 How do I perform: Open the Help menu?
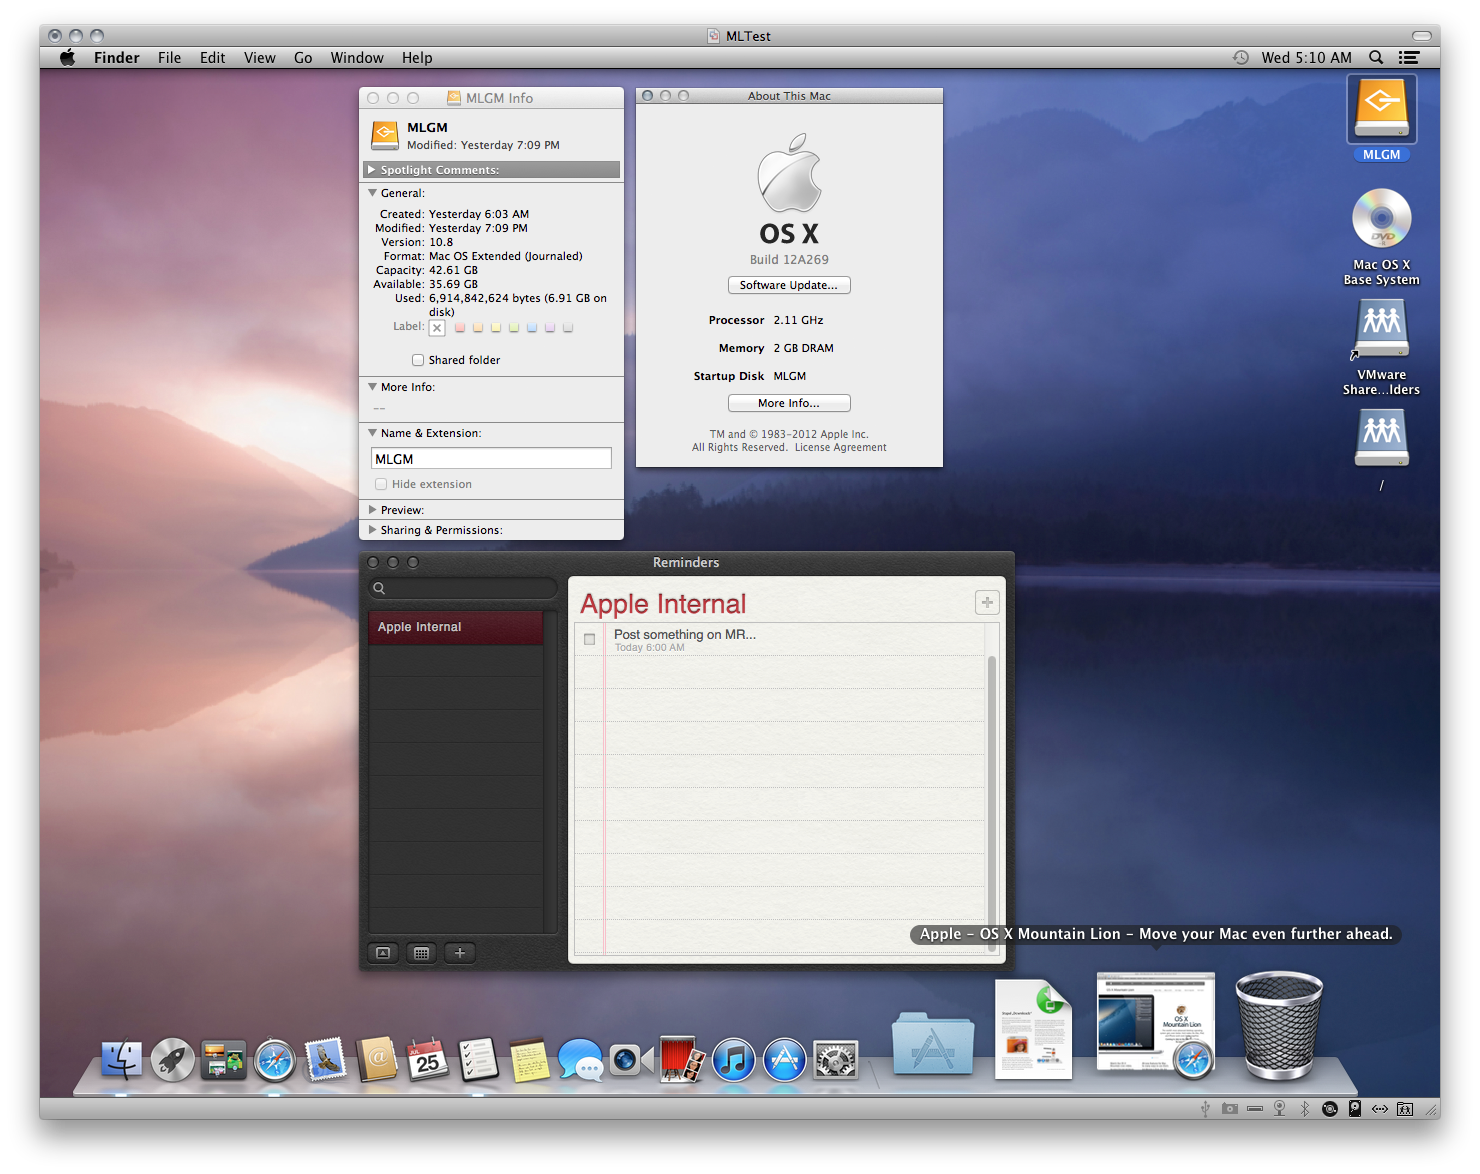pos(417,58)
